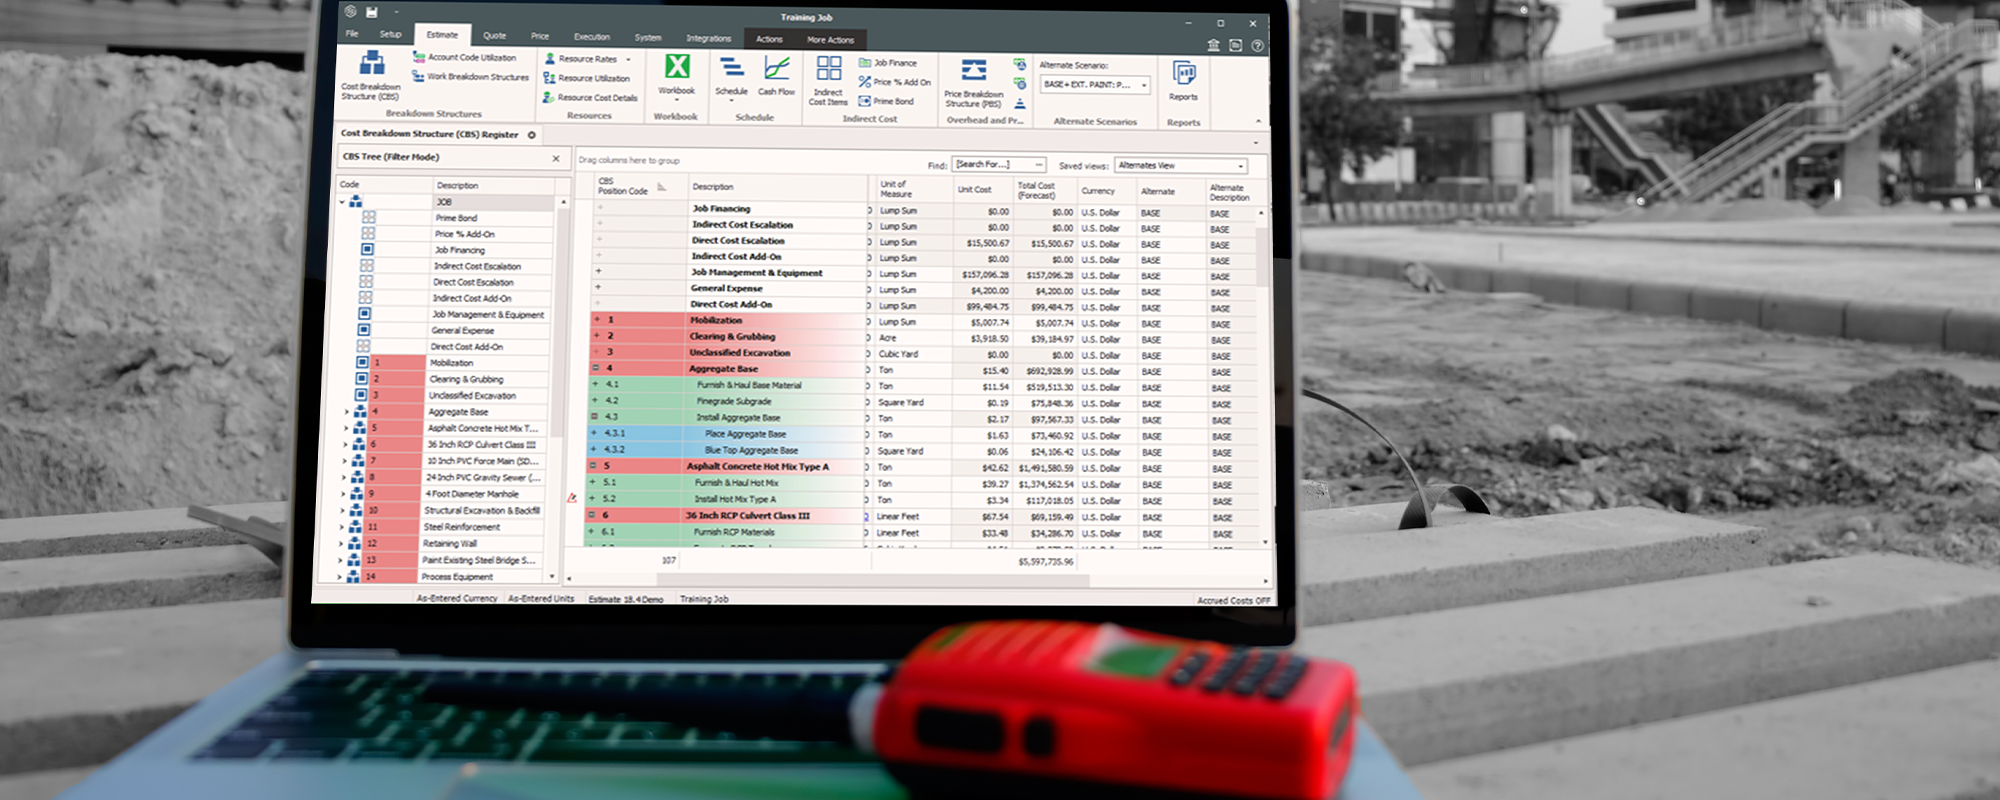Click the Indirect Cost Items icon
This screenshot has height=800, width=2000.
[829, 69]
